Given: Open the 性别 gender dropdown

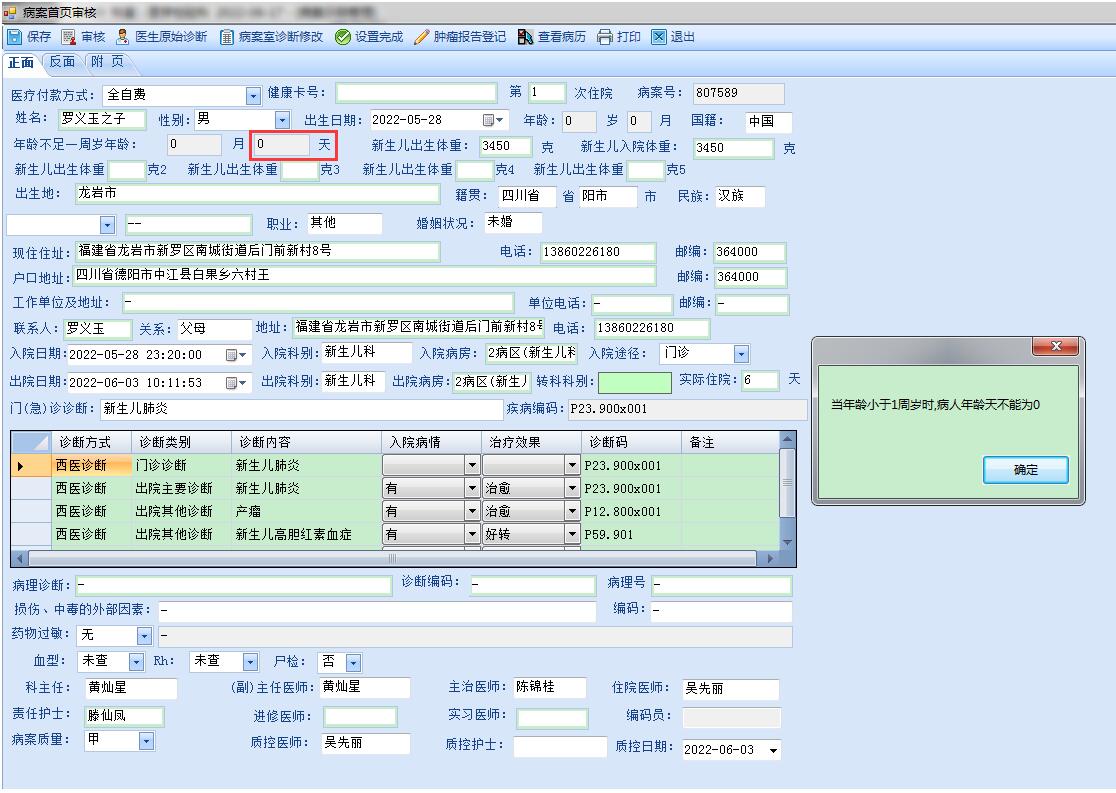Looking at the screenshot, I should (282, 120).
